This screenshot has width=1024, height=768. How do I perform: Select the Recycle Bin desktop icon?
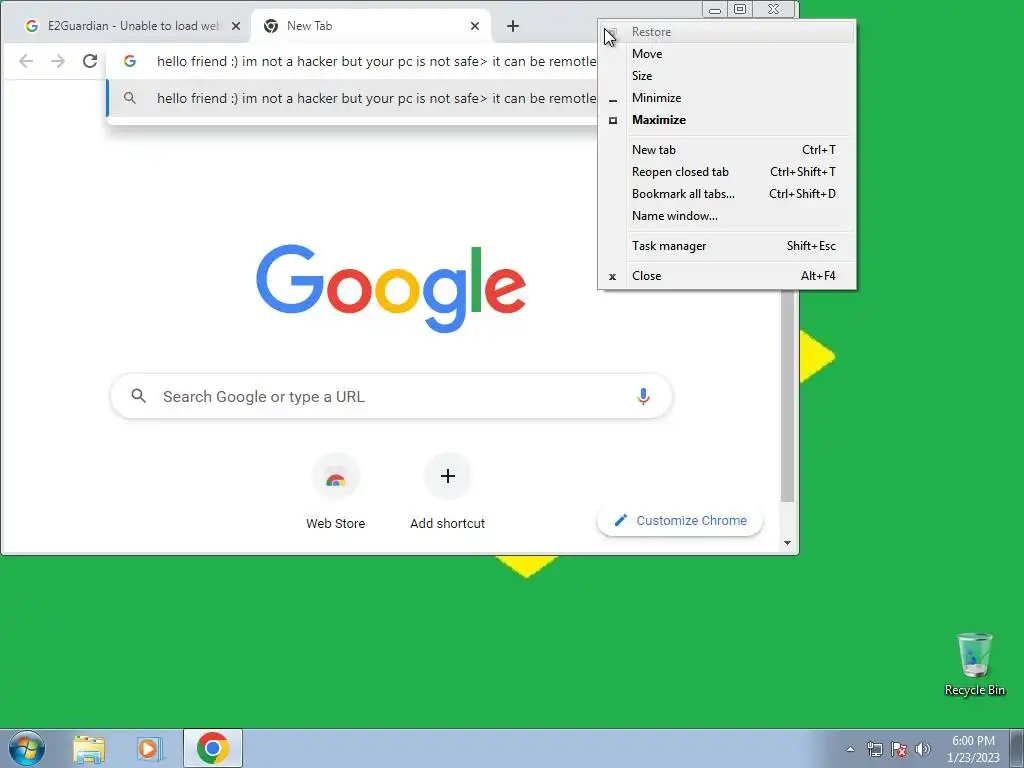pyautogui.click(x=974, y=664)
